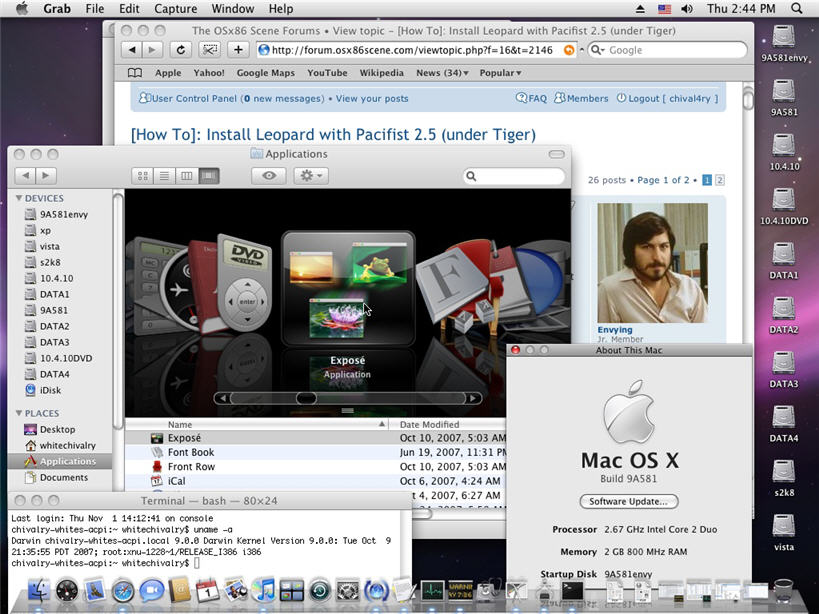Click the Safari URL address field
Viewport: 819px width, 614px height.
(417, 50)
